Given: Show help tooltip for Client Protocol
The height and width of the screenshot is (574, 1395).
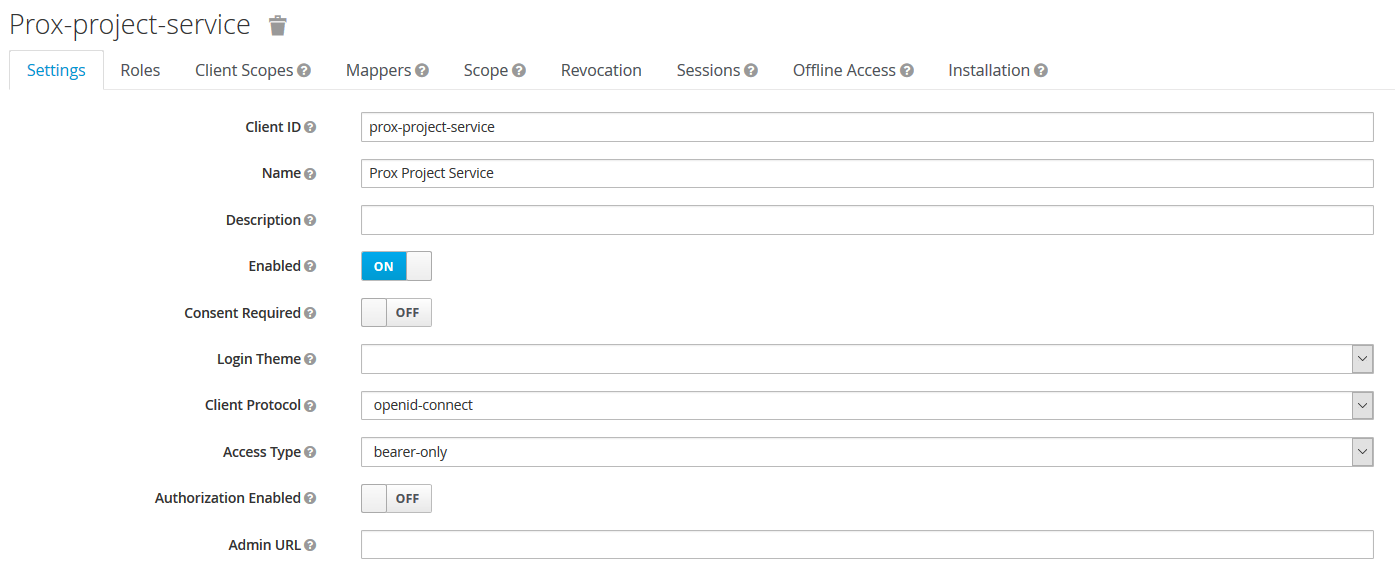Looking at the screenshot, I should click(x=310, y=406).
